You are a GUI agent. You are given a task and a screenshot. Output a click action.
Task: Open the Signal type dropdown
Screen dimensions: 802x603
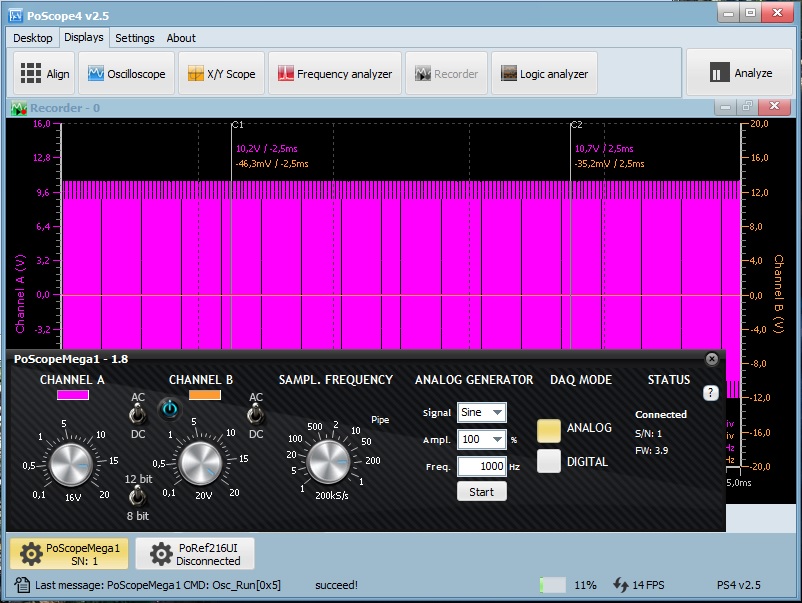pyautogui.click(x=481, y=412)
